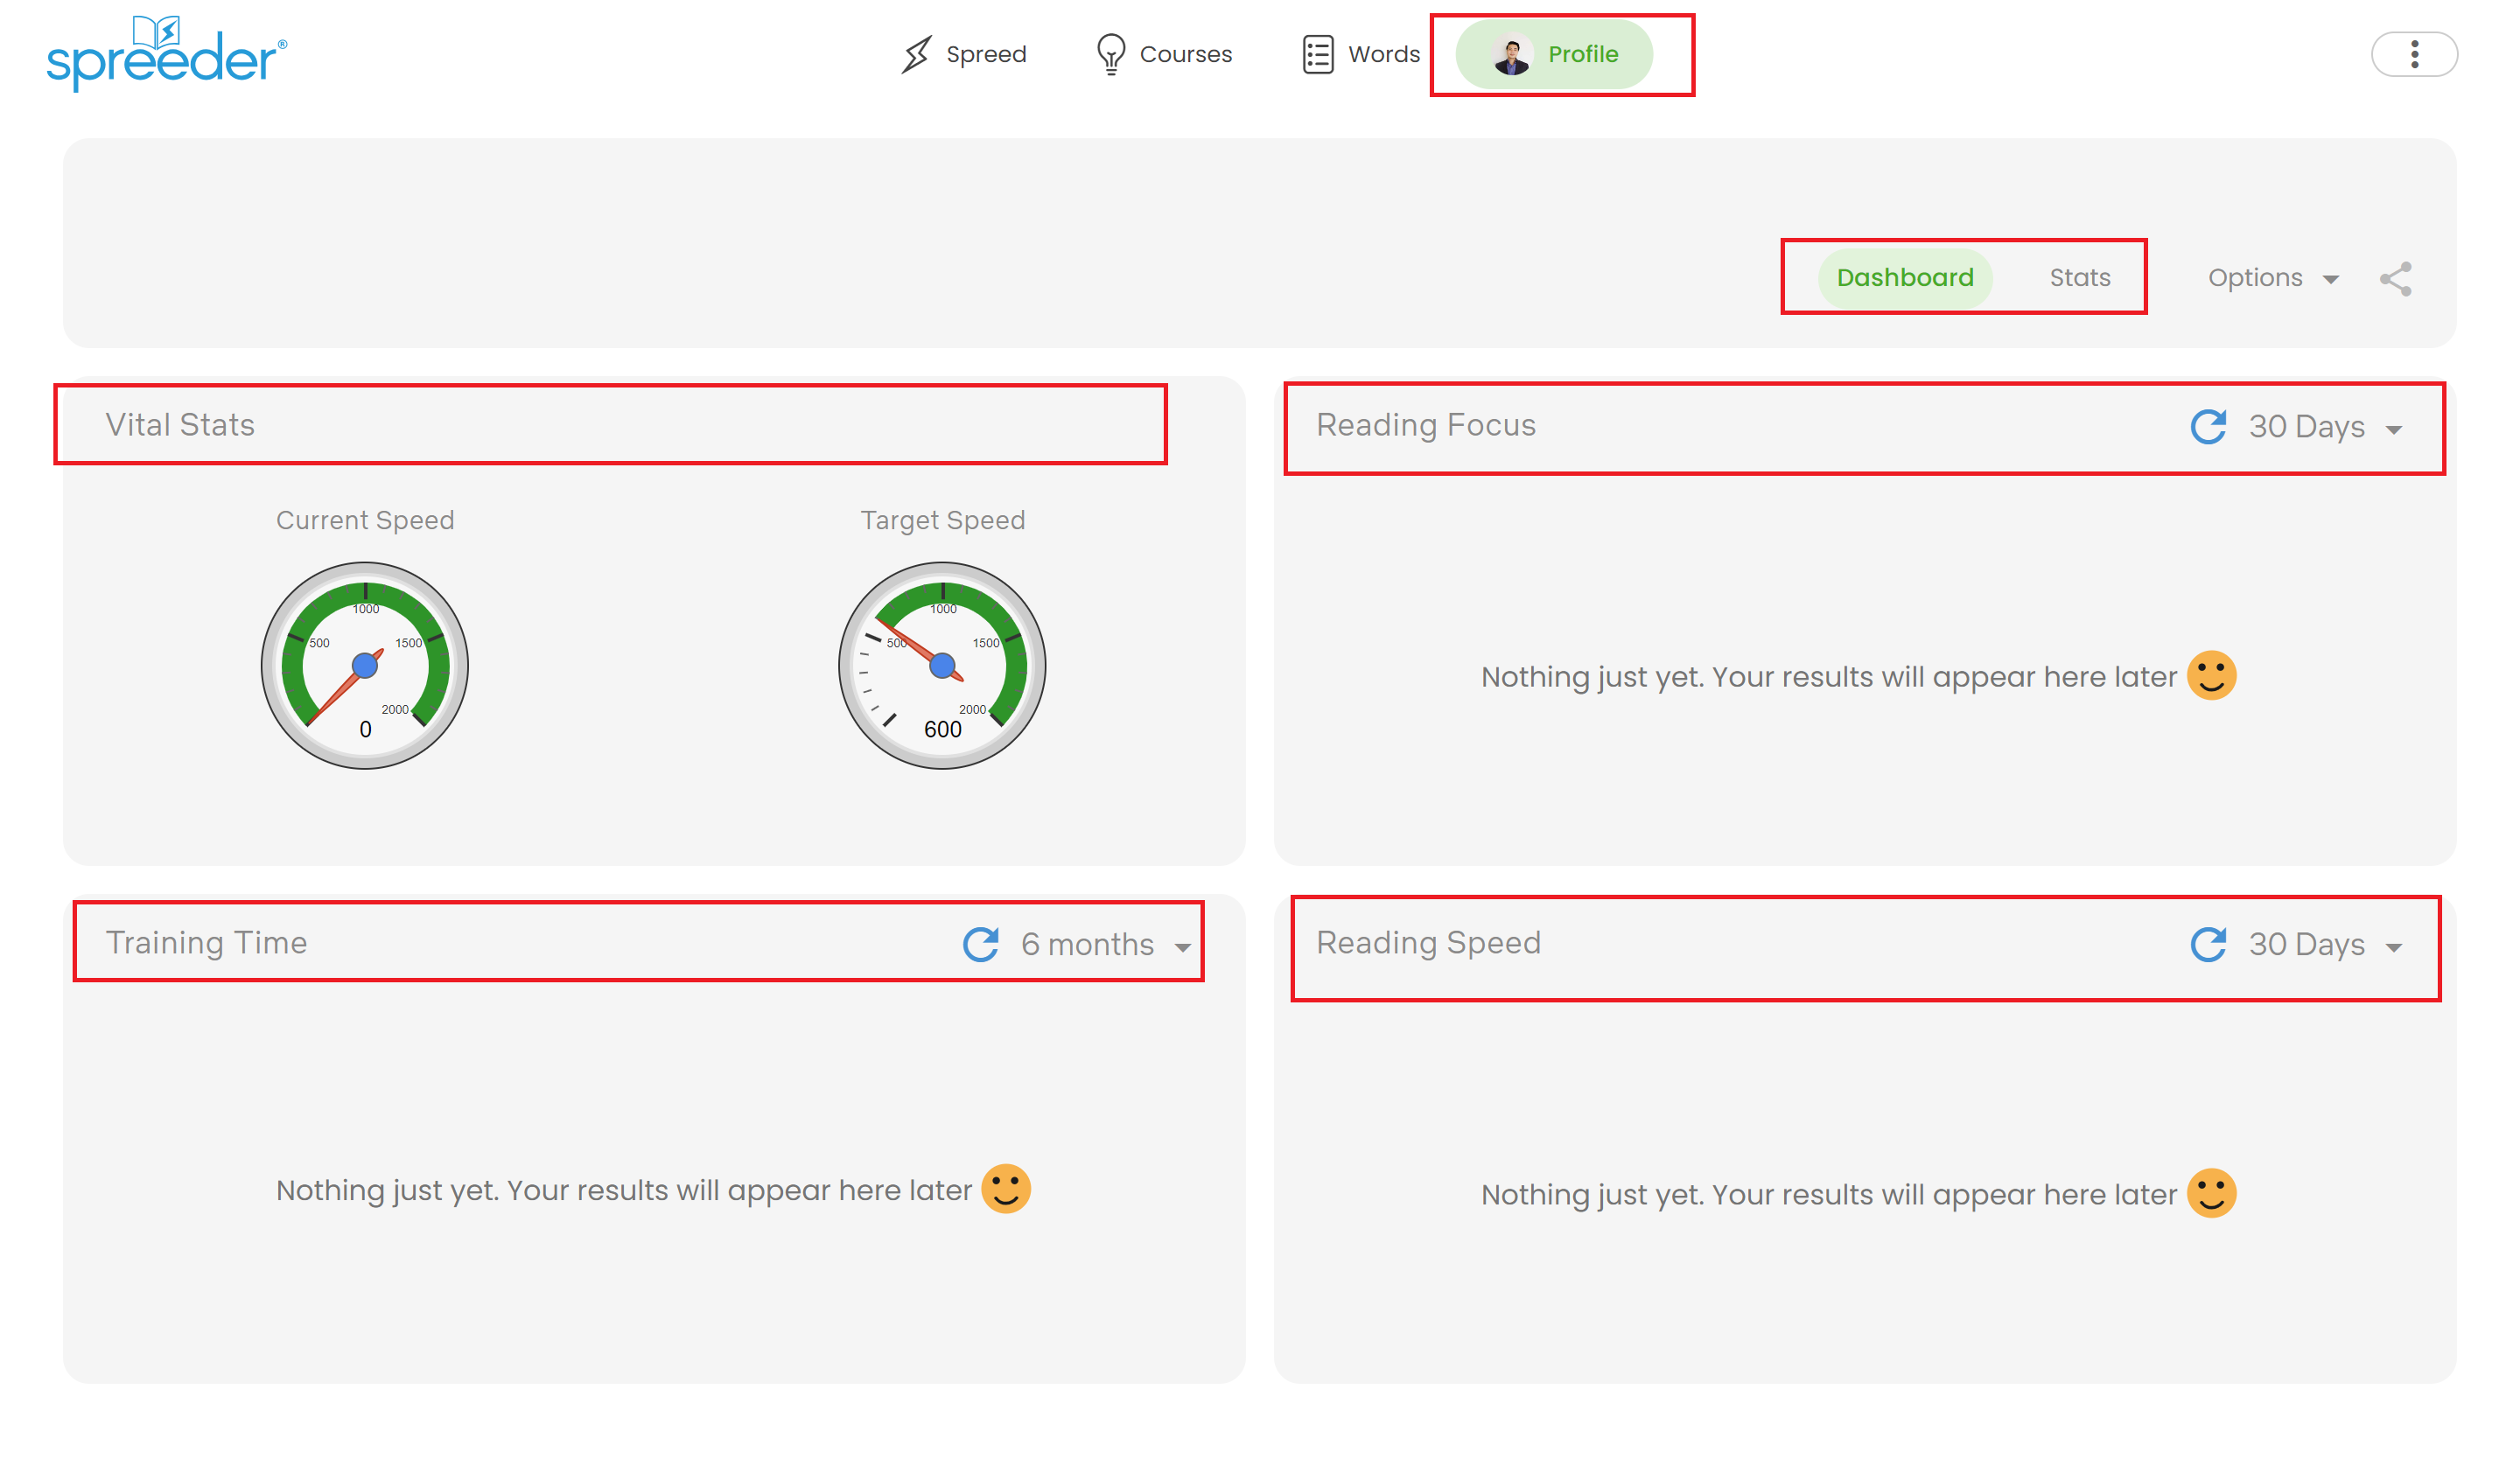Refresh the Training Time panel
Image resolution: width=2520 pixels, height=1480 pixels.
pos(981,945)
